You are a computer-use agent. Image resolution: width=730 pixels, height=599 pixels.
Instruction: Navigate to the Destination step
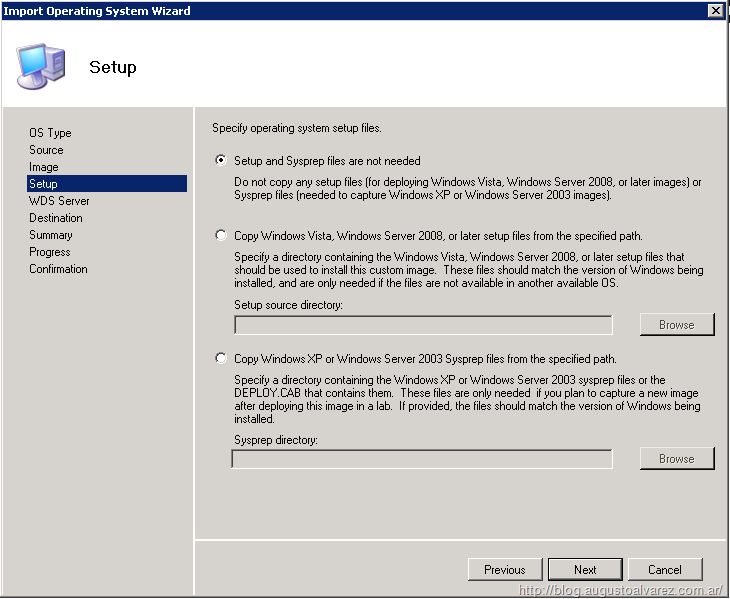pyautogui.click(x=56, y=218)
